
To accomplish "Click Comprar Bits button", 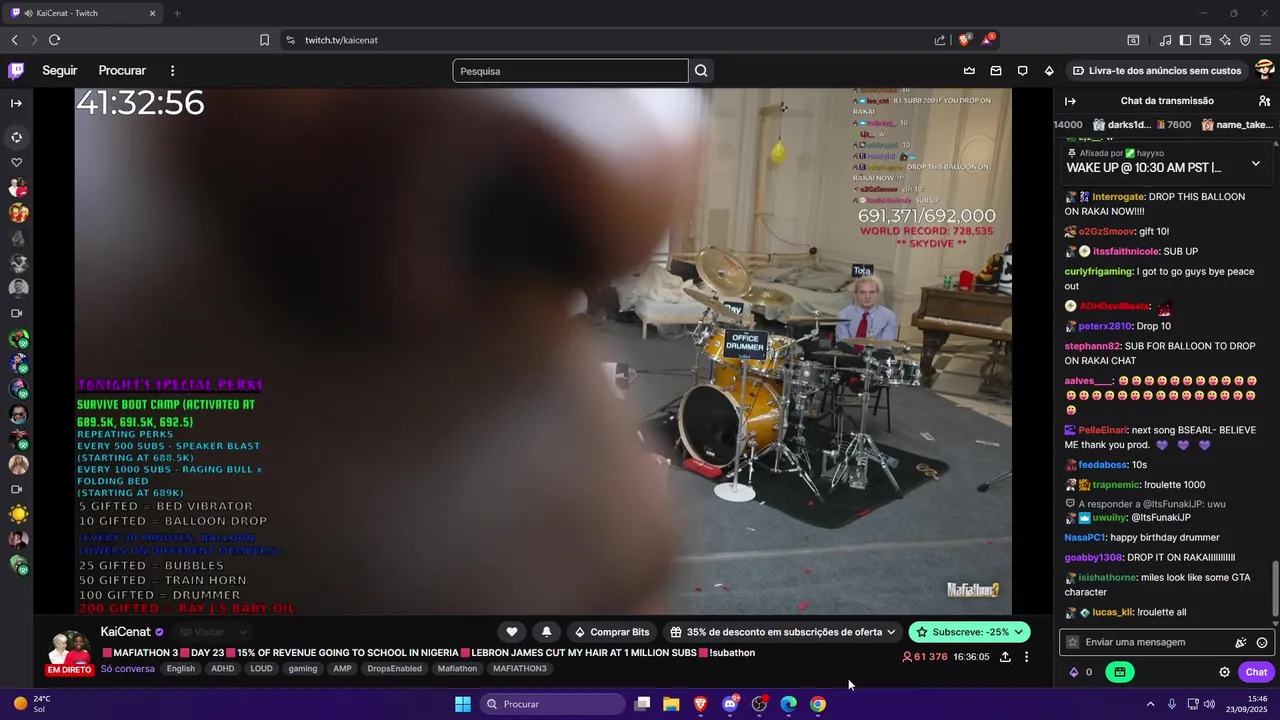I will tap(612, 632).
